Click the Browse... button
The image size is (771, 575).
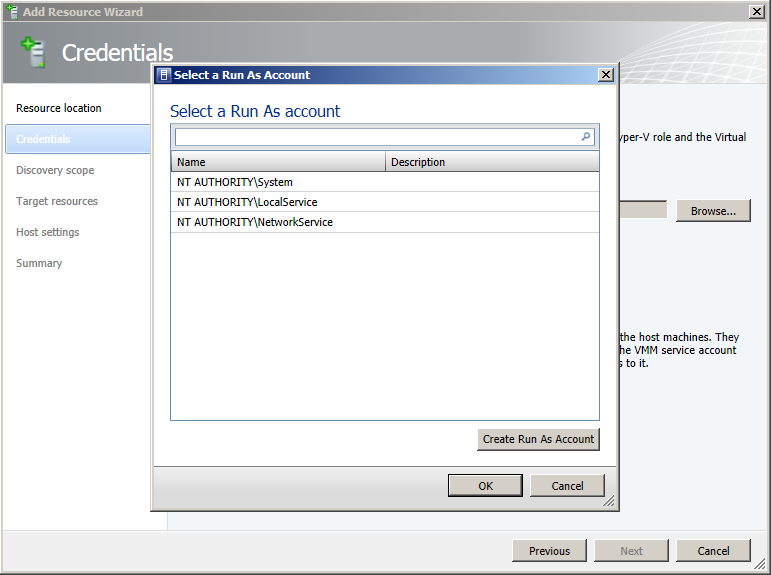pyautogui.click(x=713, y=211)
